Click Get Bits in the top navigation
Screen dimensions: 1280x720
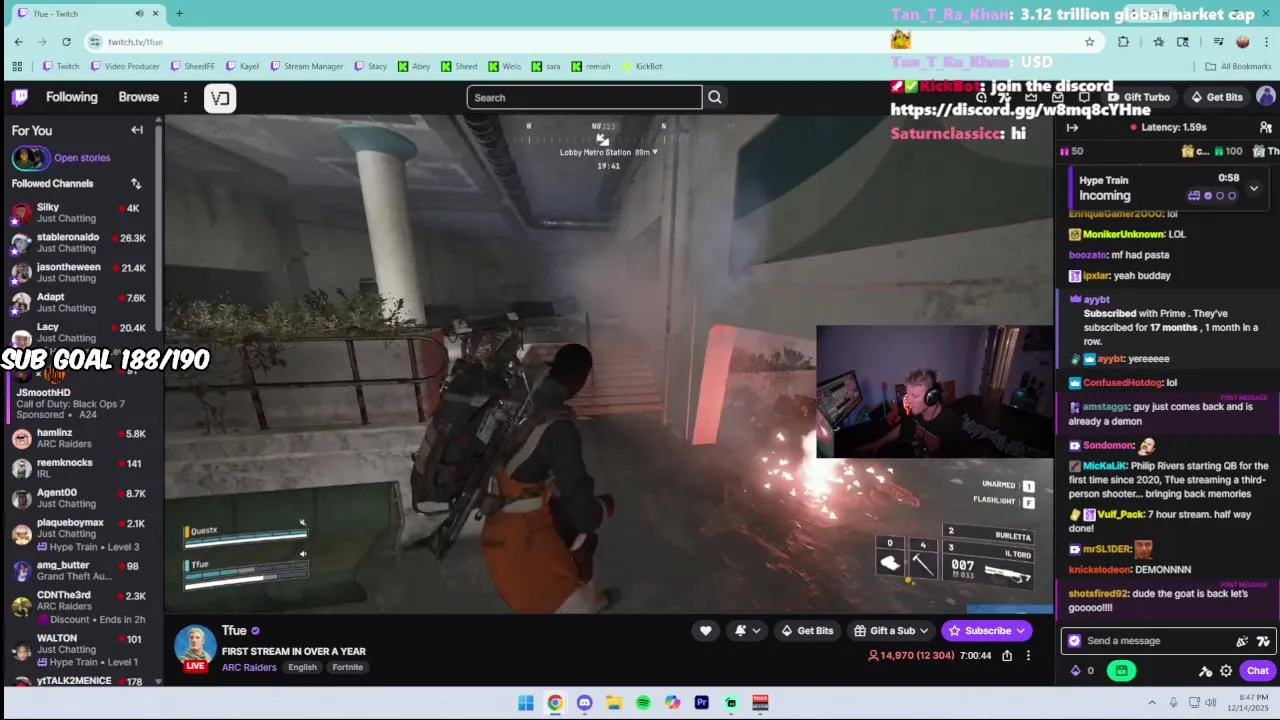pyautogui.click(x=1215, y=97)
